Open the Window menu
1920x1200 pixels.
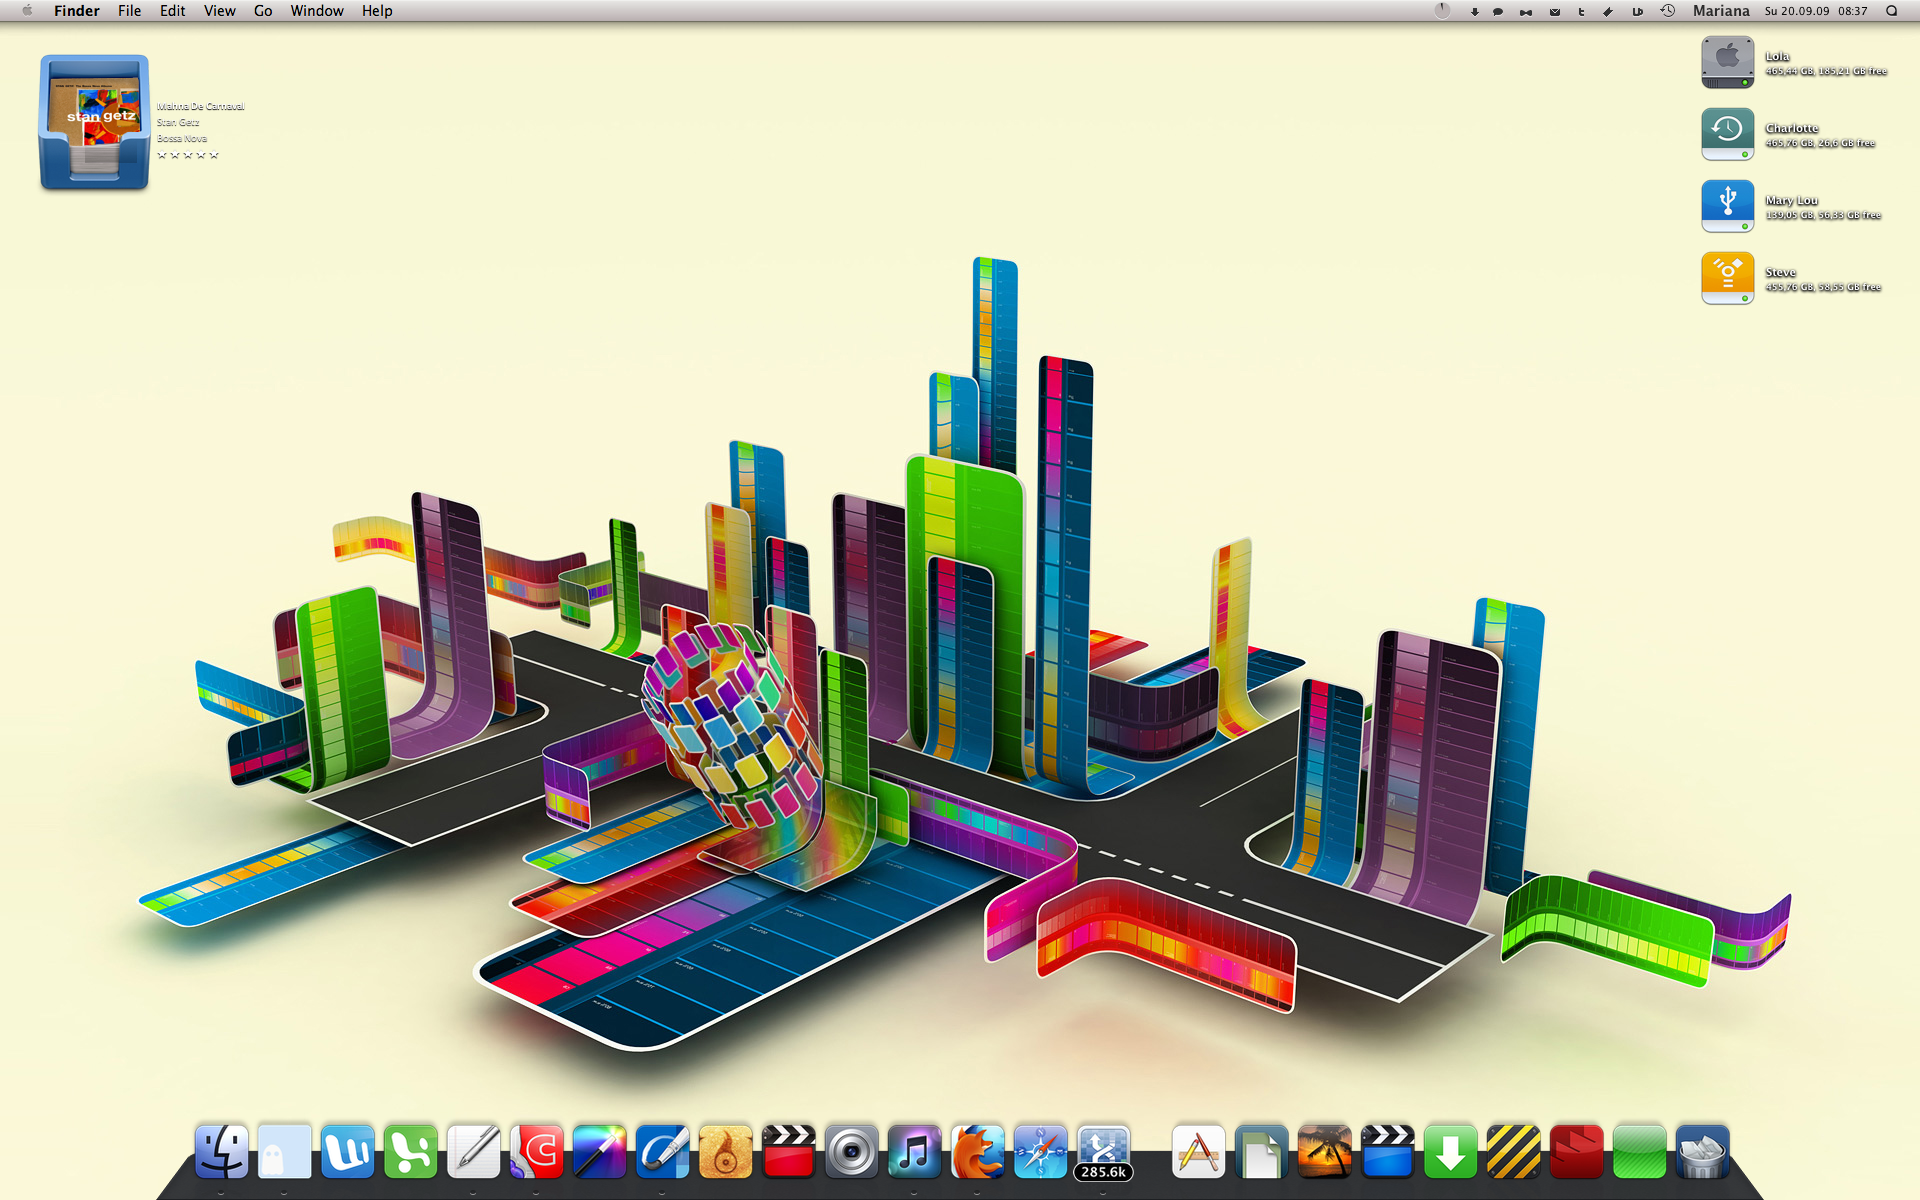pos(317,11)
